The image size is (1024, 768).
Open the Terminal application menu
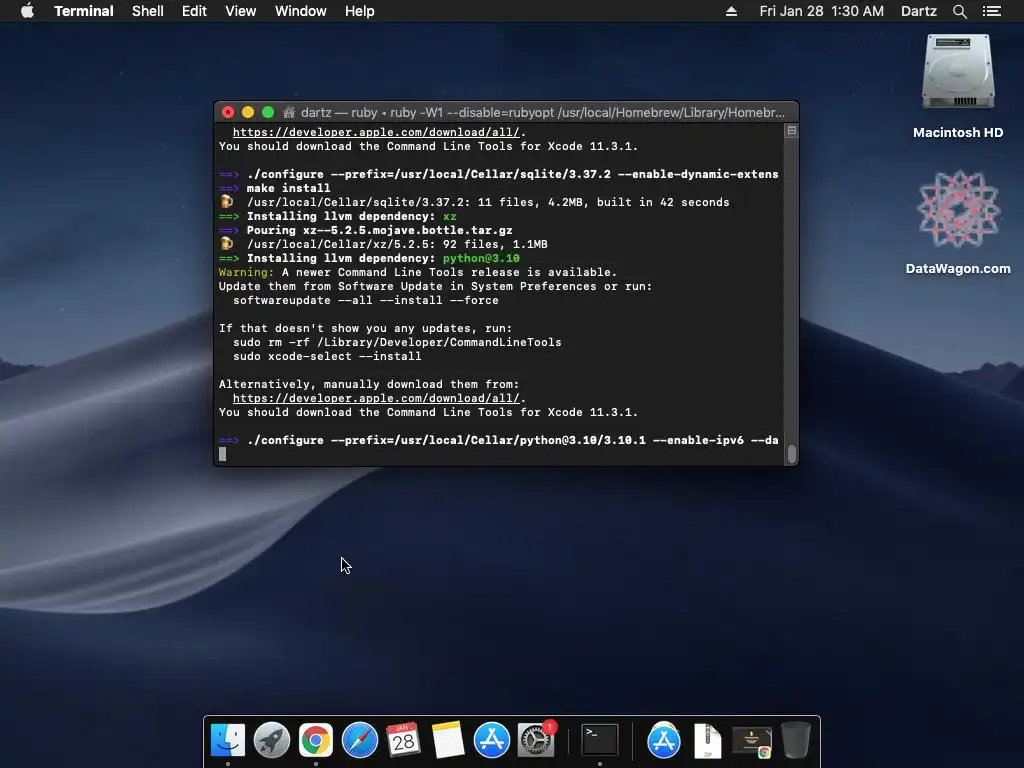point(84,11)
